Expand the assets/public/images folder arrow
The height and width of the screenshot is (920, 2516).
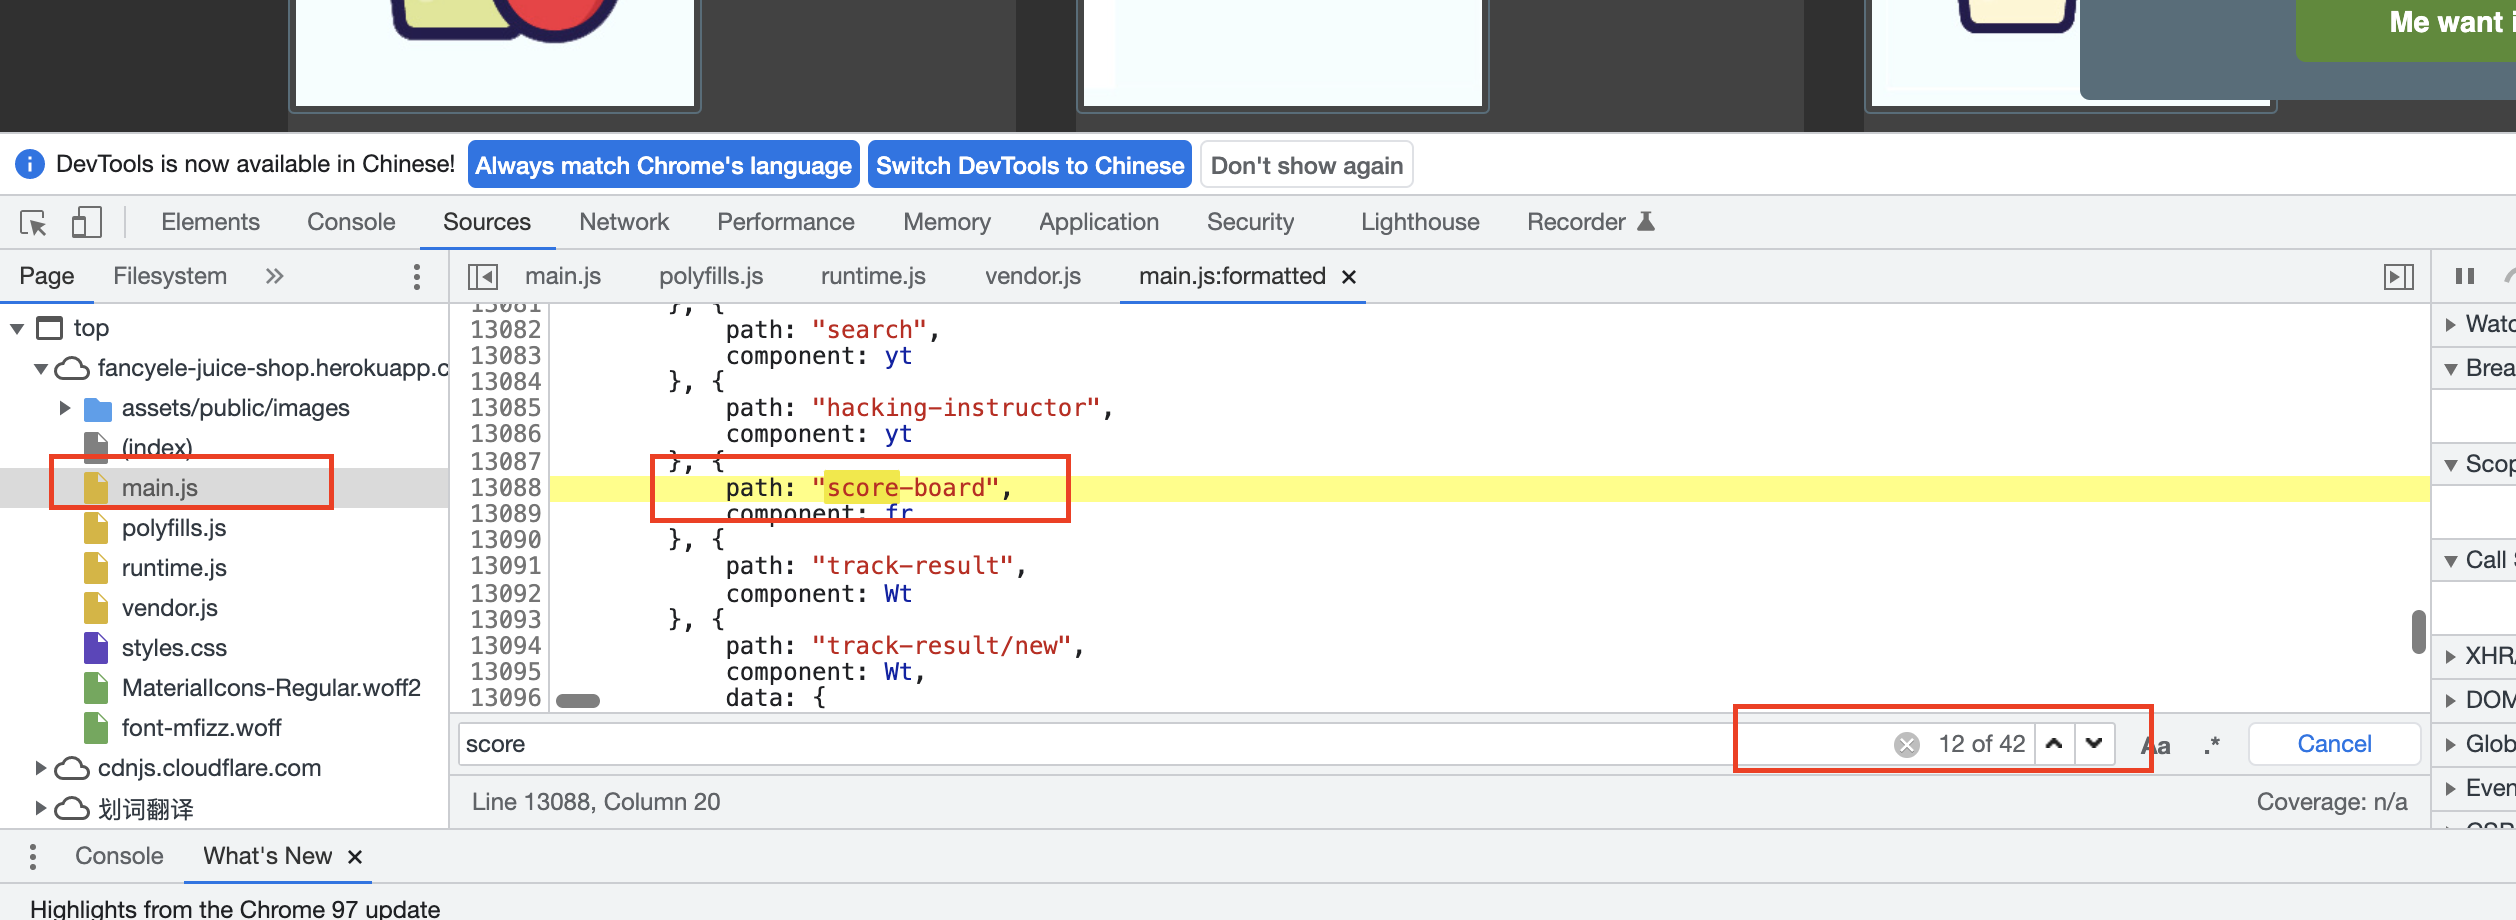click(x=65, y=408)
